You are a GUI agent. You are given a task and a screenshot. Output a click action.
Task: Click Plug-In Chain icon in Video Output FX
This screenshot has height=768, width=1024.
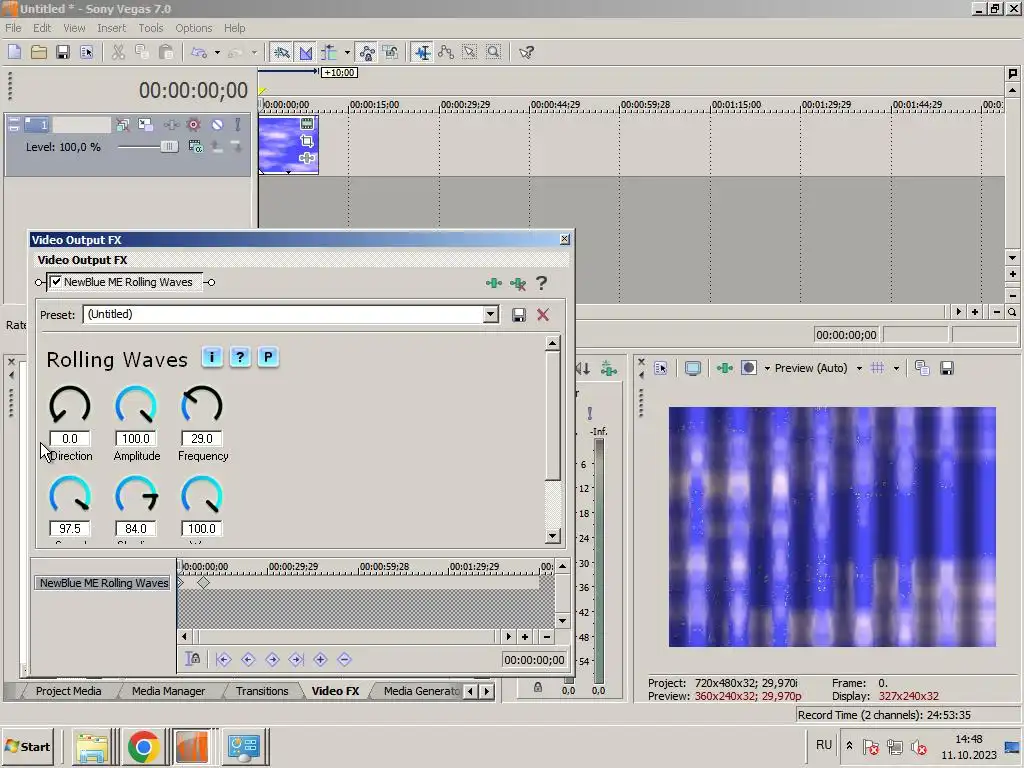click(494, 283)
